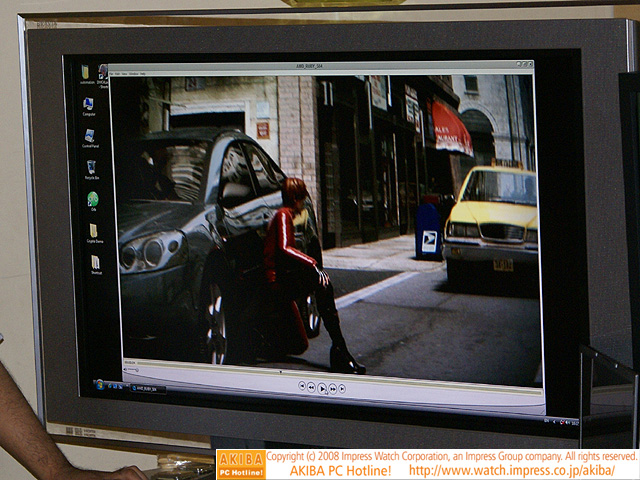Open the bottom Shortcut folder icon
The image size is (640, 480).
(96, 263)
